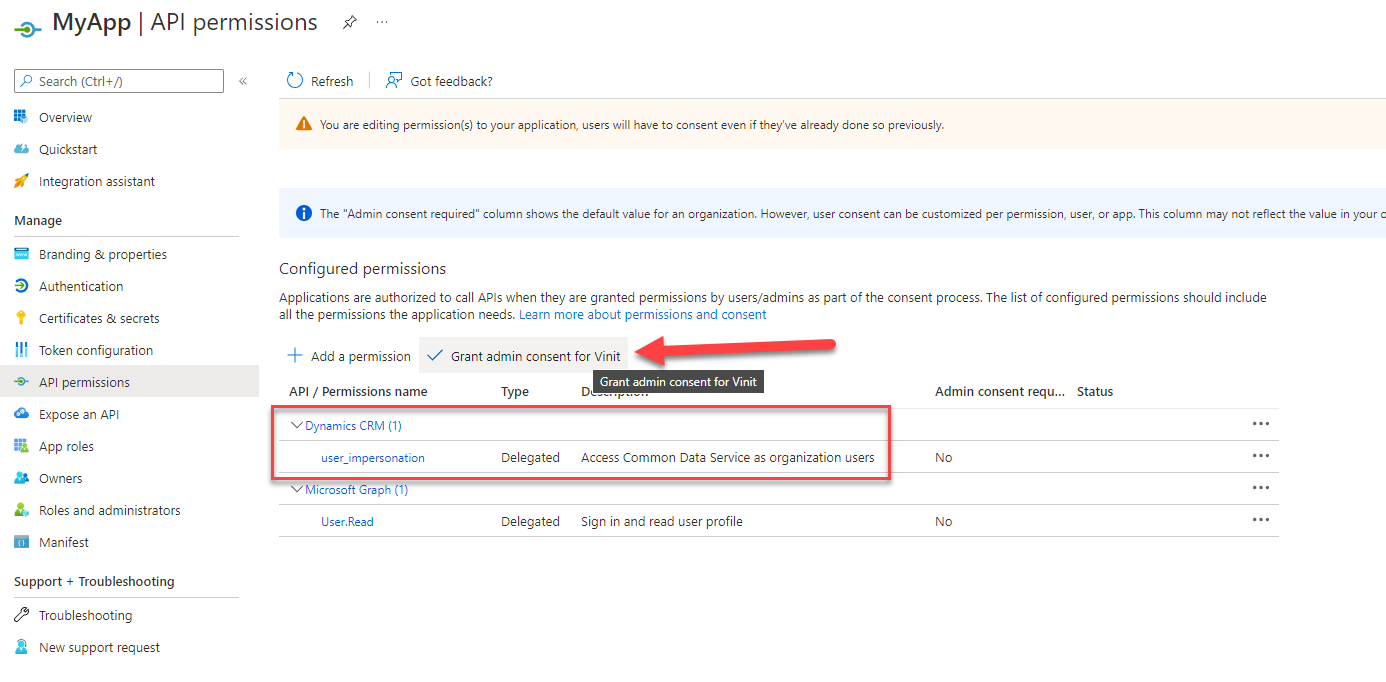Click the Manifest icon in sidebar
1386x682 pixels.
click(21, 542)
